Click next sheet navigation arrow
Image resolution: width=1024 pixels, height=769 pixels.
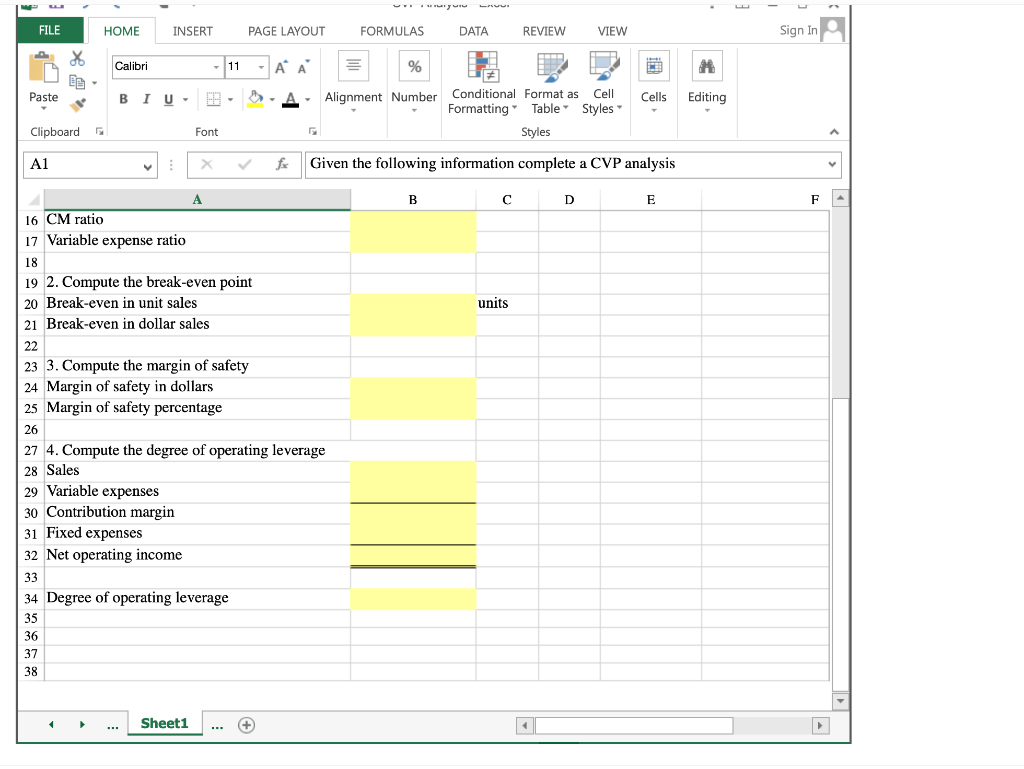point(82,725)
